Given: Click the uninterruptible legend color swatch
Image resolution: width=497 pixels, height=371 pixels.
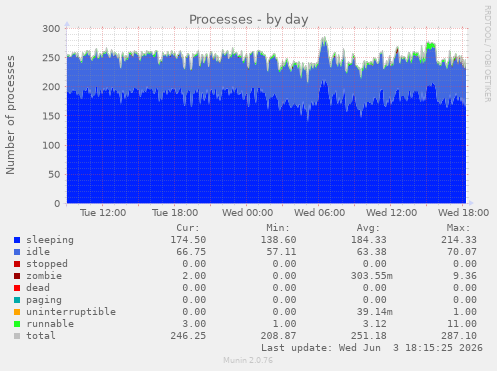Looking at the screenshot, I should click(x=17, y=312).
